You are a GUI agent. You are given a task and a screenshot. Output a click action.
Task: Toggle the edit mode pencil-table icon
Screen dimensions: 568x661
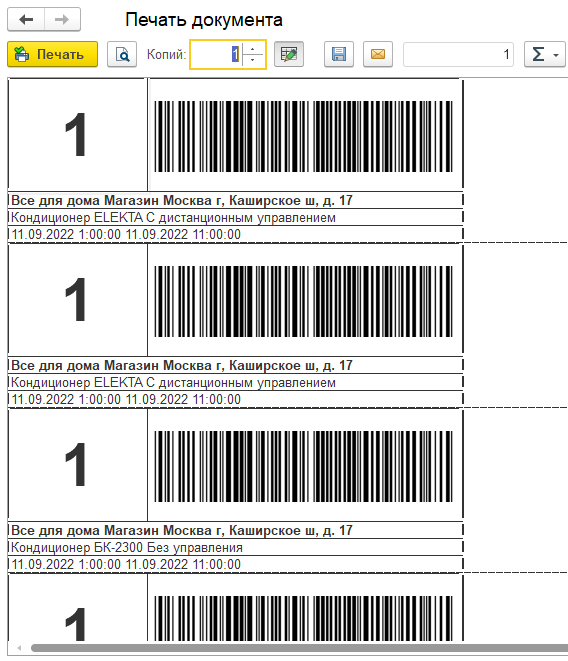tap(289, 54)
